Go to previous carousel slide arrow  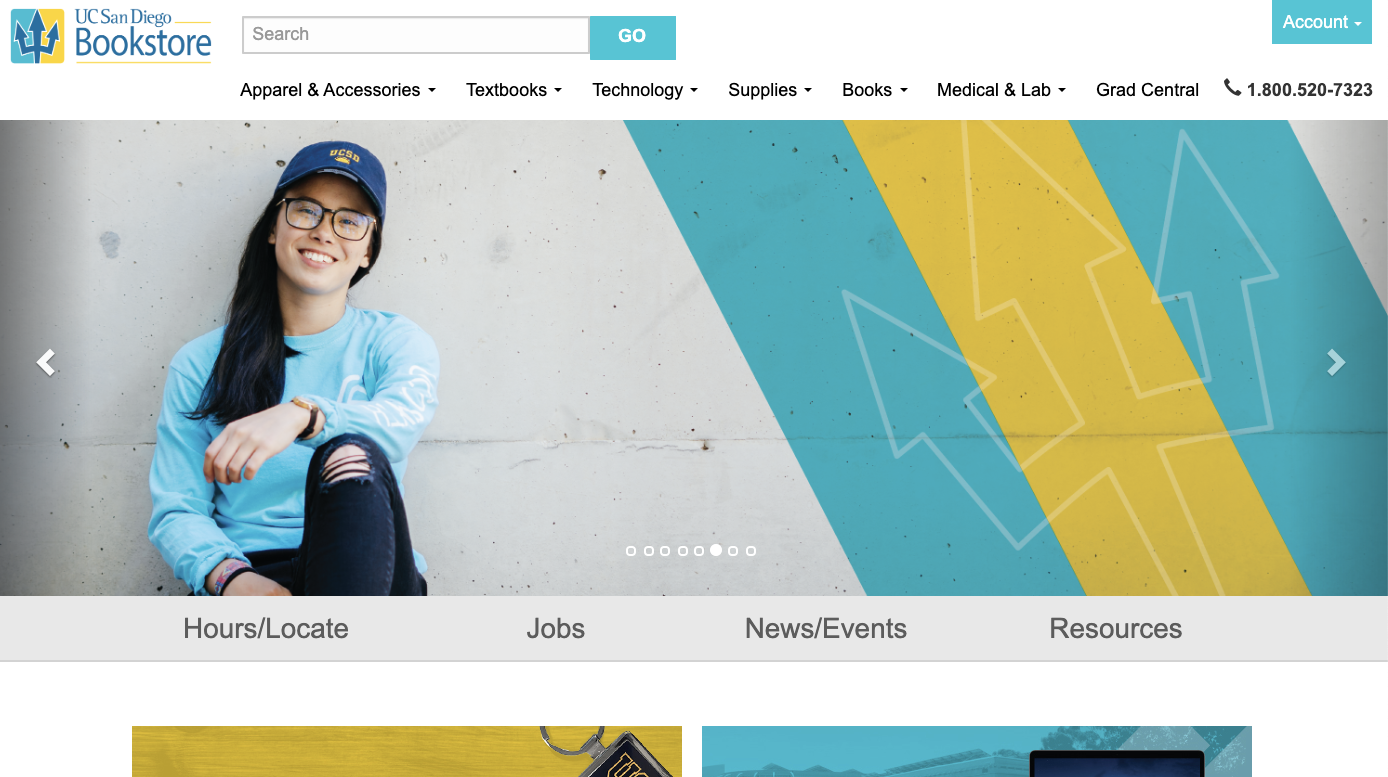(x=46, y=362)
